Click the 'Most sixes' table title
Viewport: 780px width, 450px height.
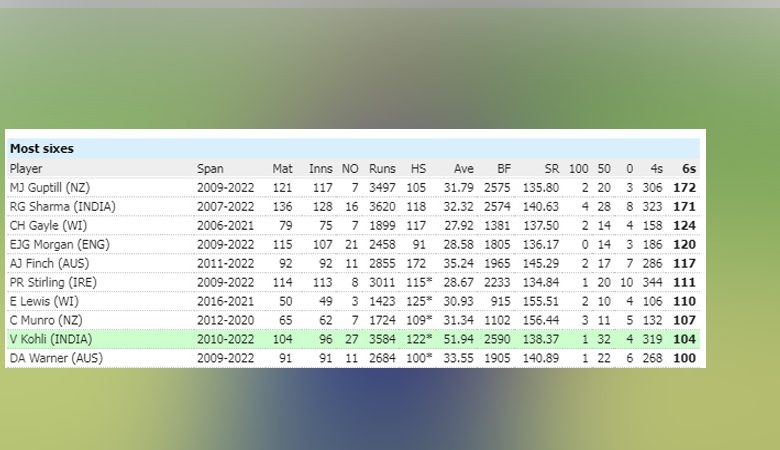point(42,149)
